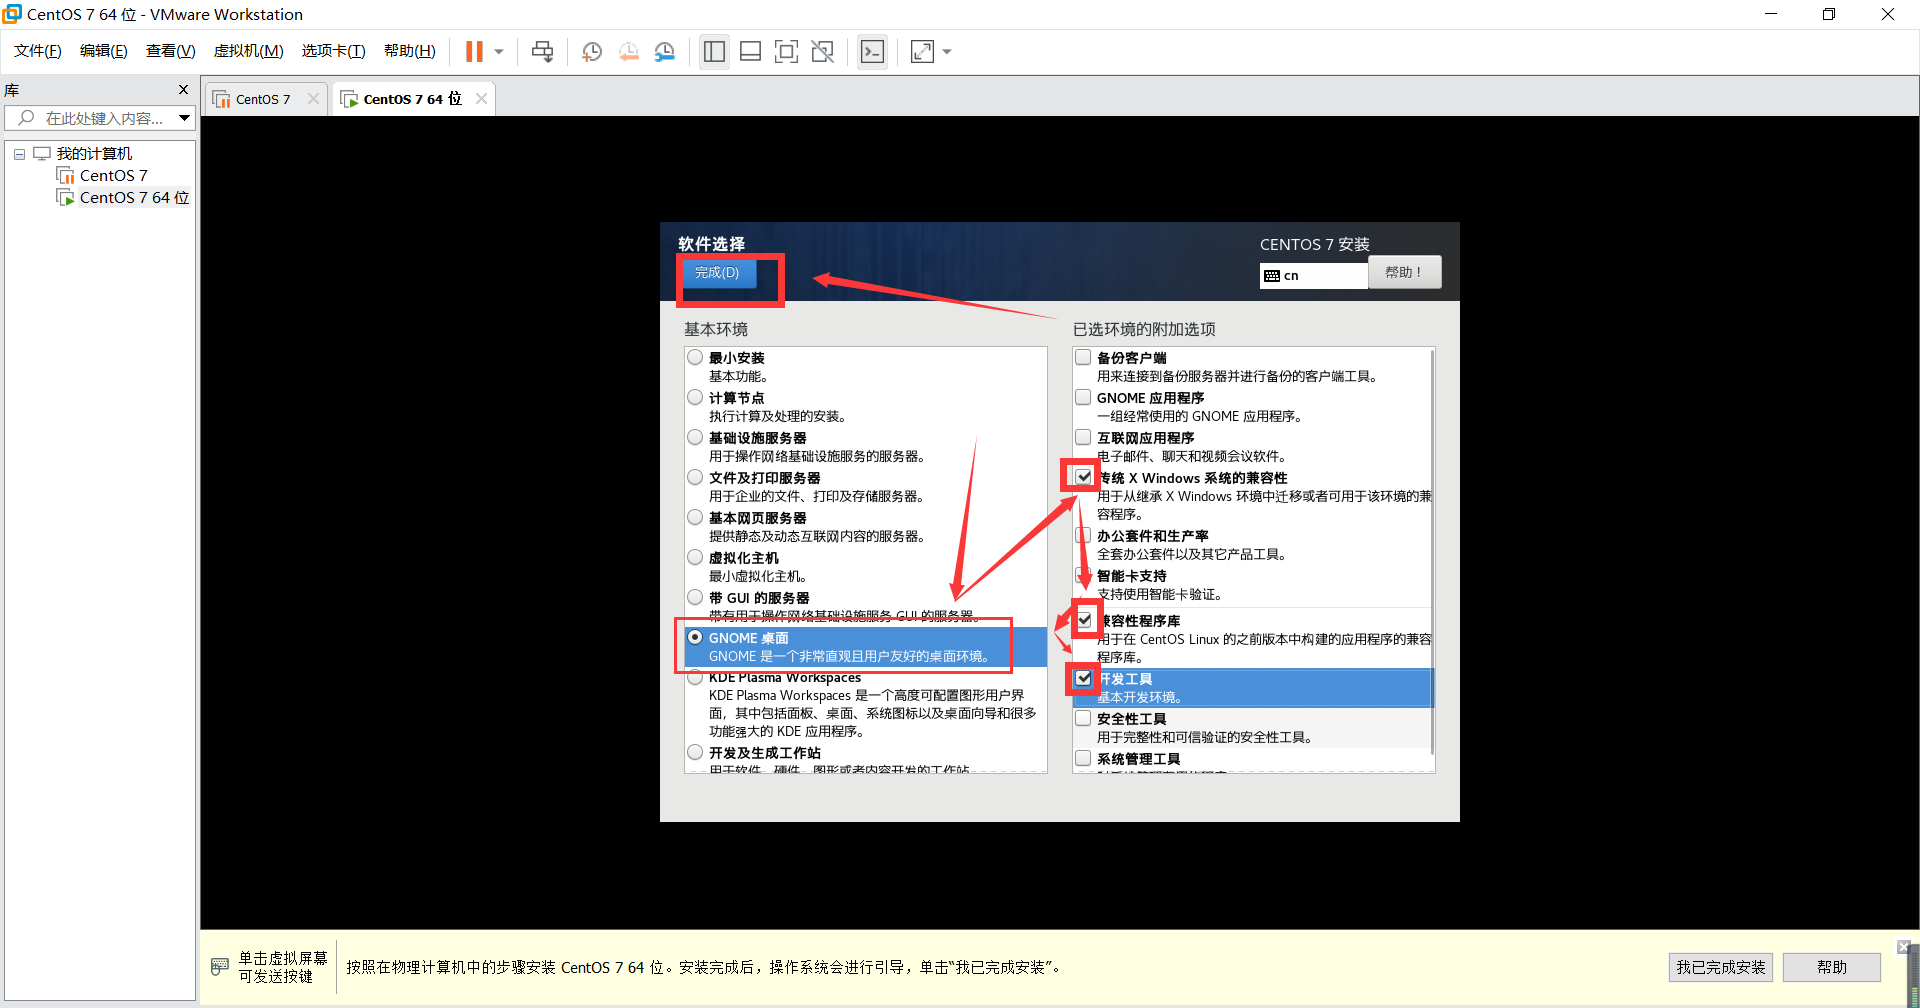1920x1008 pixels.
Task: Toggle the library sidebar view icon
Action: pos(714,52)
